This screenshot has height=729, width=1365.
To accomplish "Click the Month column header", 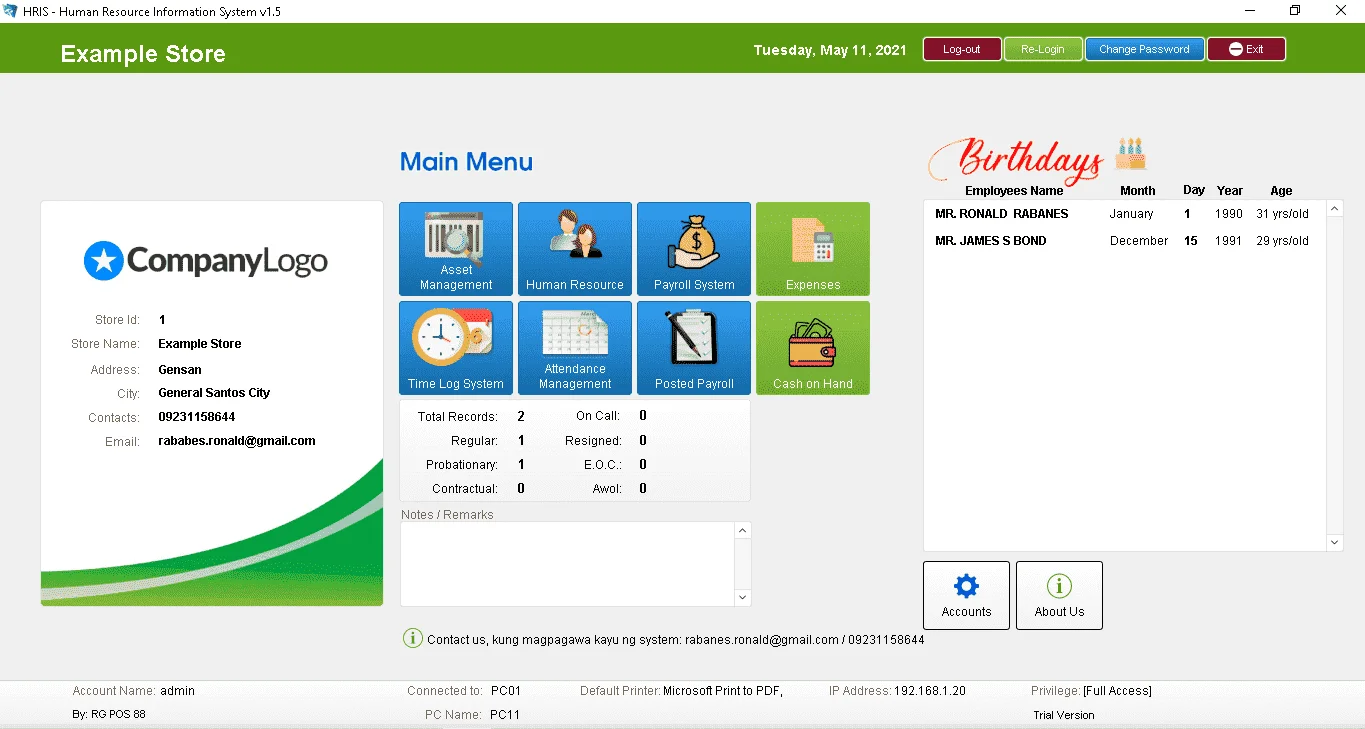I will click(1138, 191).
